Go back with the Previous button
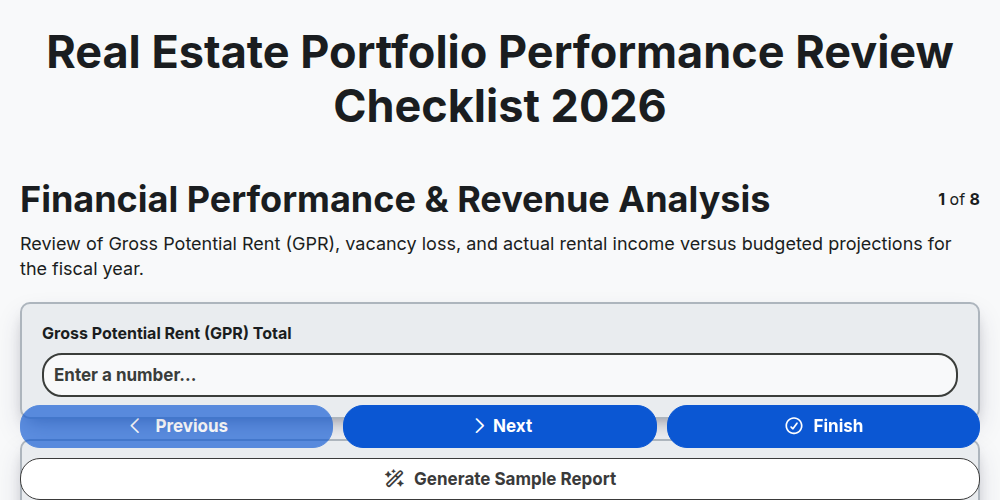Viewport: 1000px width, 500px height. [x=177, y=426]
